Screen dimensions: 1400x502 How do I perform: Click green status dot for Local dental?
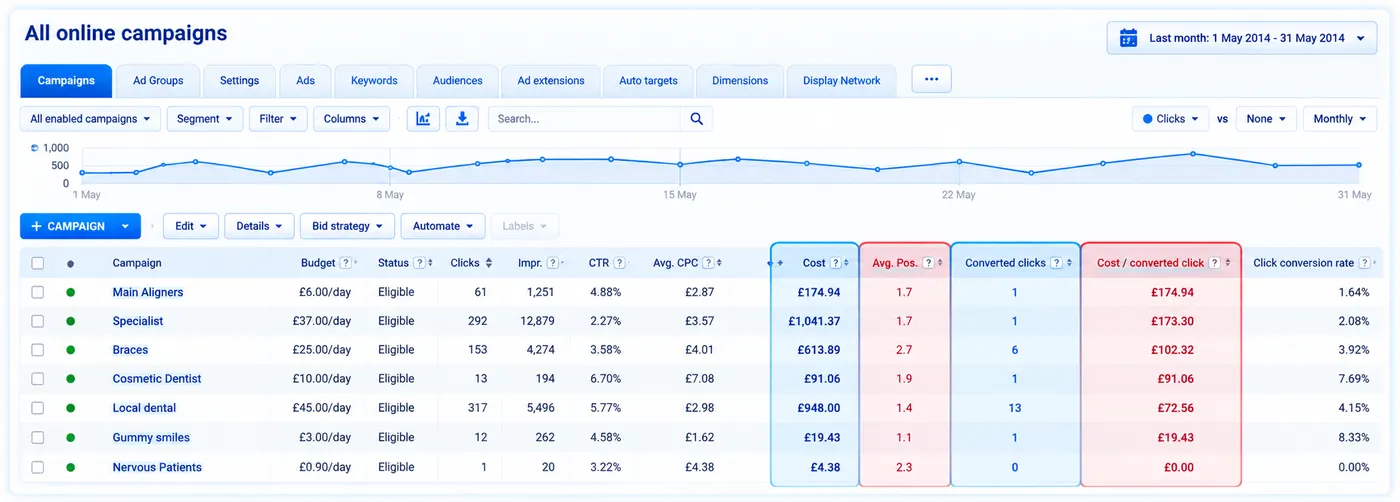click(70, 408)
